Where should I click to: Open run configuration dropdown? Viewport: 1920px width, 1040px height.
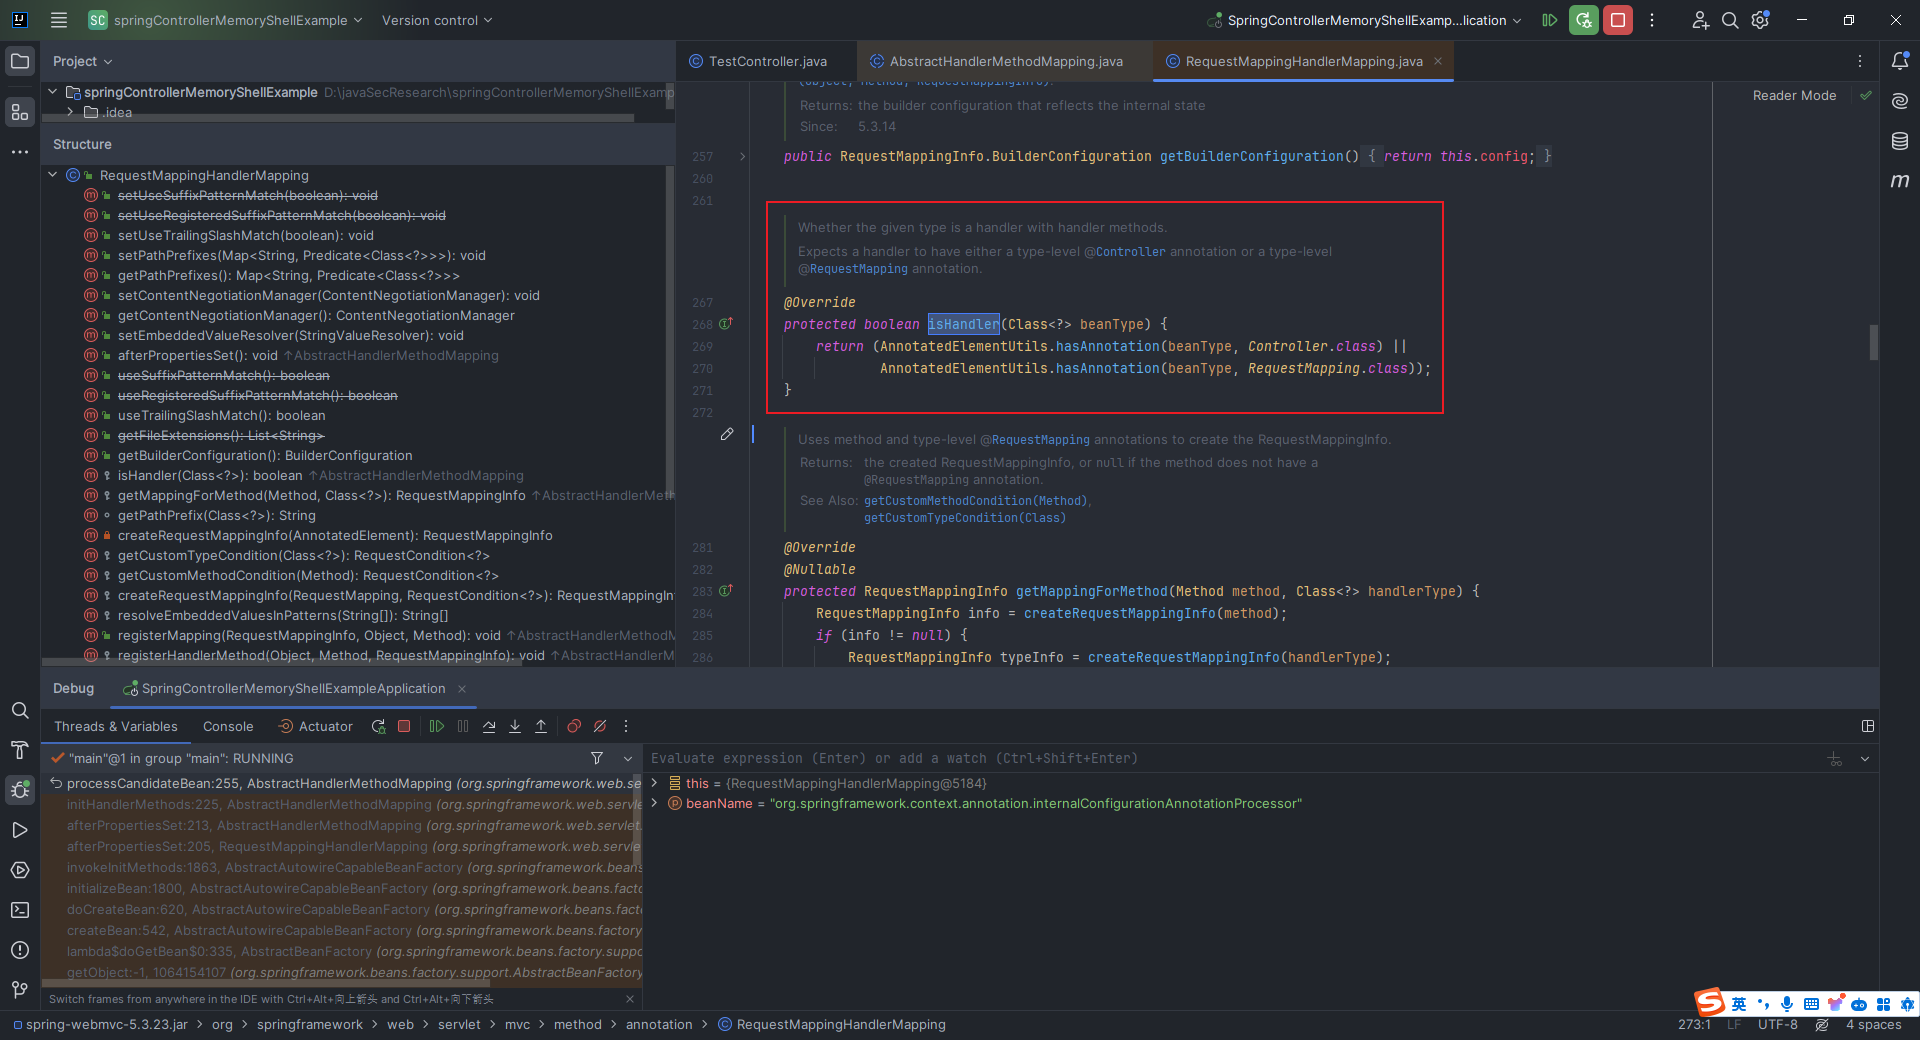1365,20
